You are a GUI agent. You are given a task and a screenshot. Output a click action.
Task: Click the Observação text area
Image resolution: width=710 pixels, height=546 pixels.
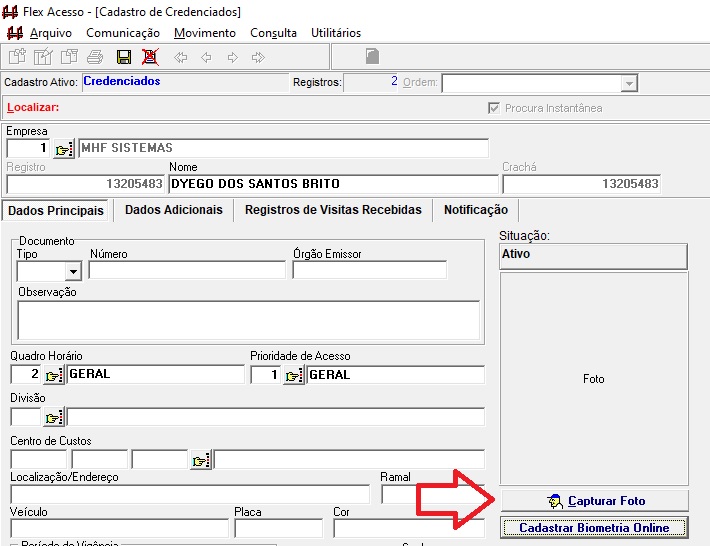(248, 320)
